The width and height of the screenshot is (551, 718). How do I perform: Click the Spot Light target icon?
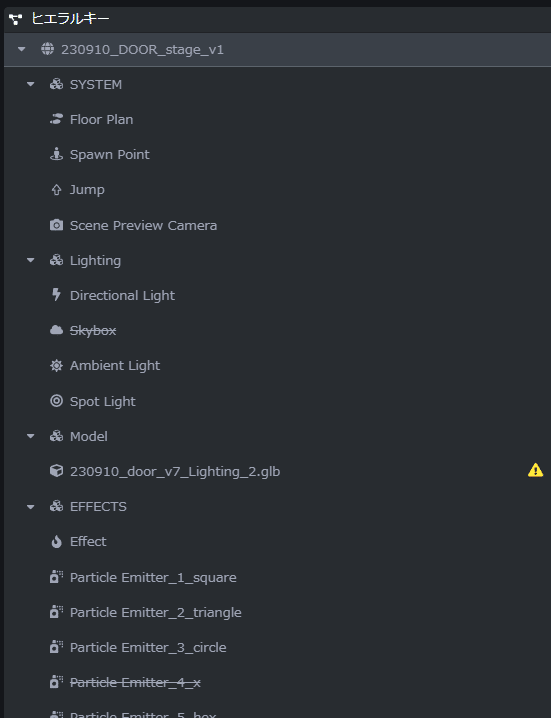click(56, 401)
